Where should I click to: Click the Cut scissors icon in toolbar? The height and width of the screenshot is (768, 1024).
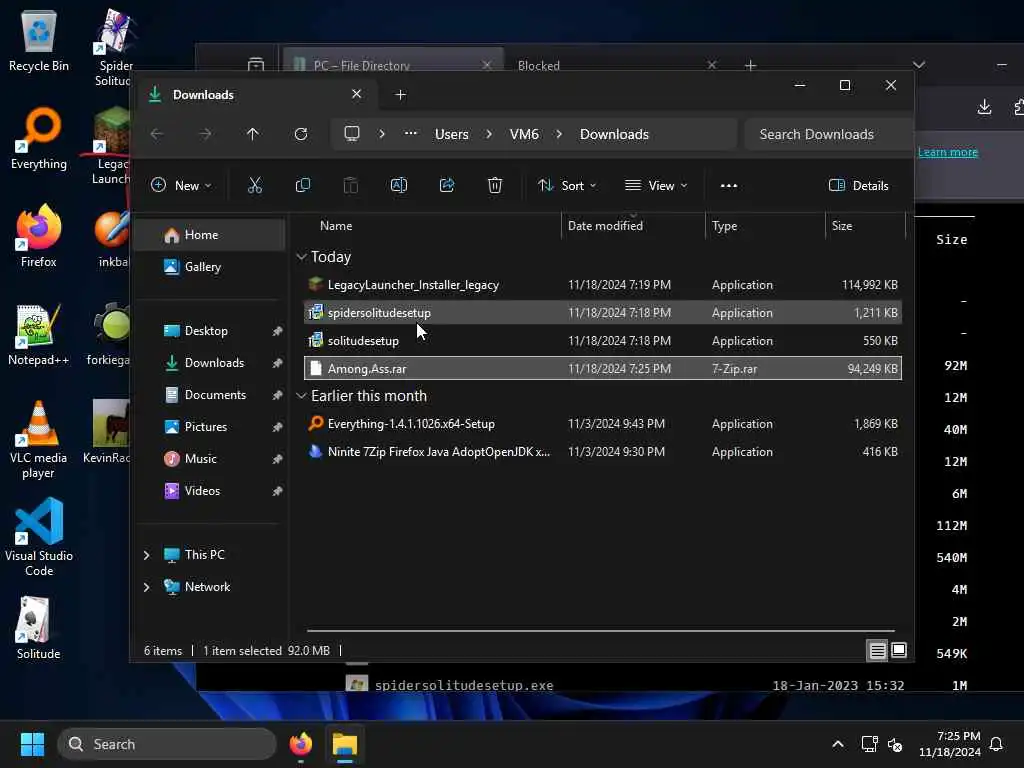255,185
